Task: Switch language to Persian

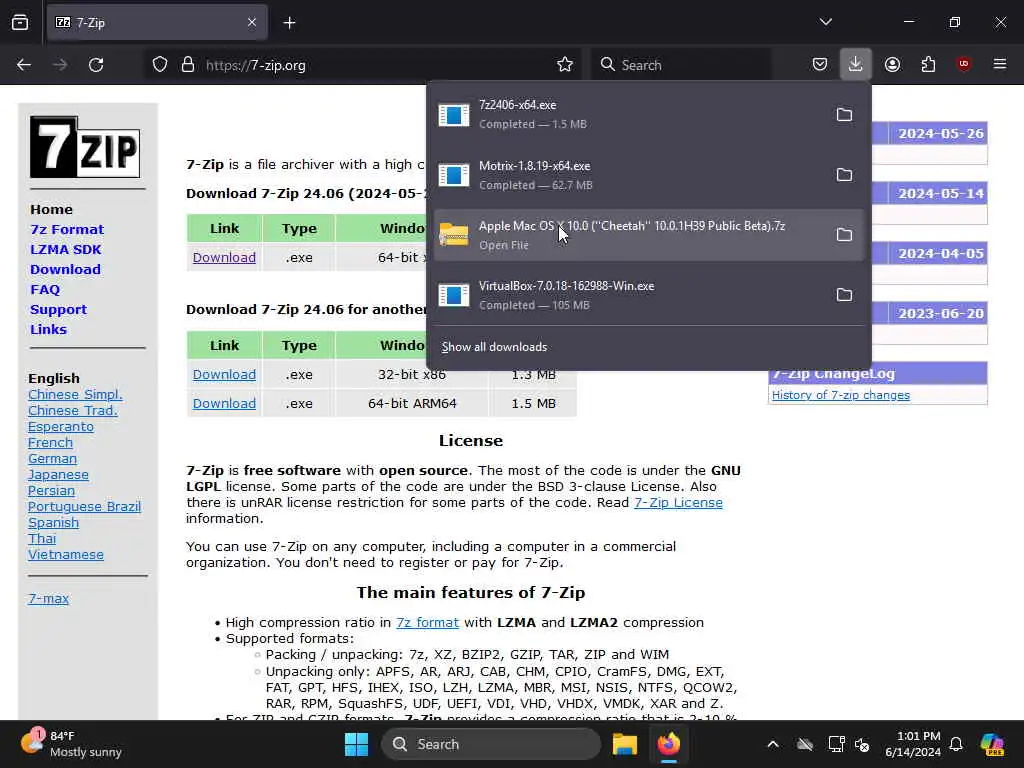Action: [51, 490]
